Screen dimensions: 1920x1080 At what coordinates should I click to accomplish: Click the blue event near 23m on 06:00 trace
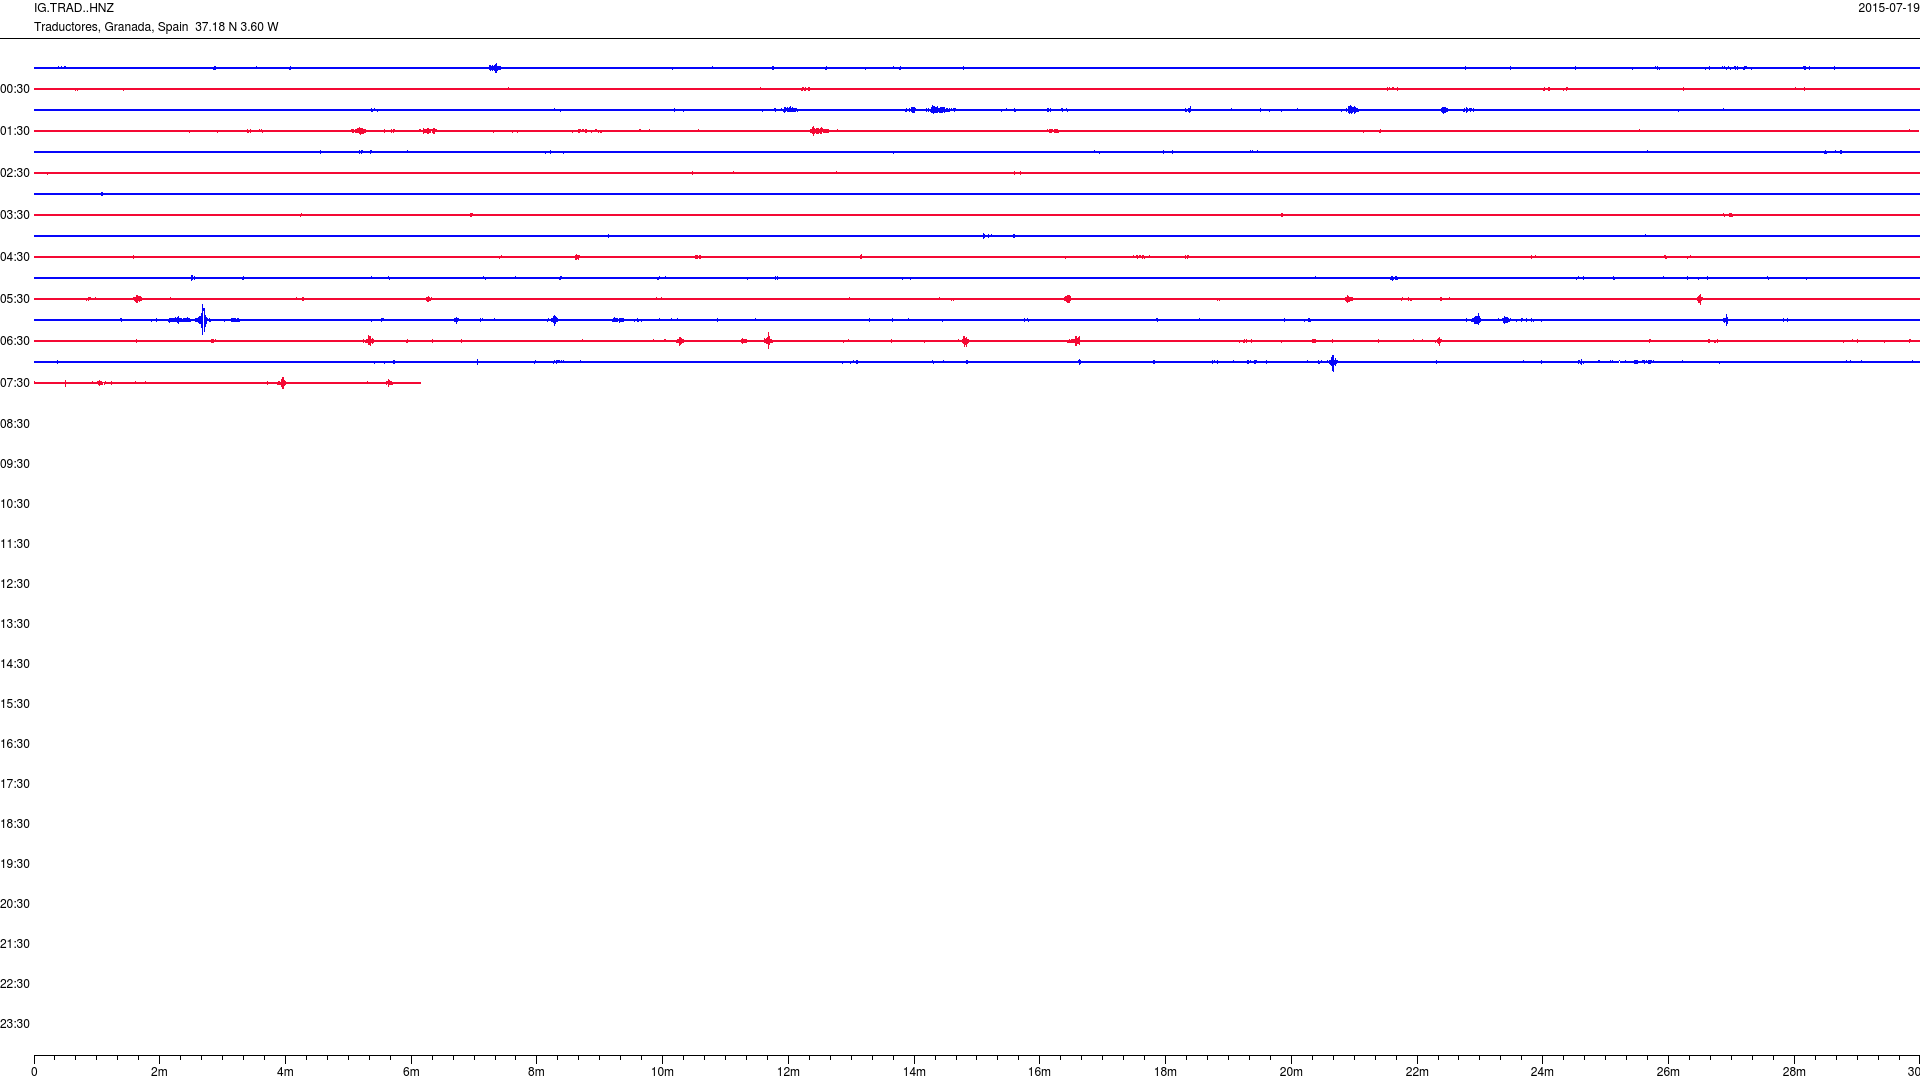coord(1477,320)
